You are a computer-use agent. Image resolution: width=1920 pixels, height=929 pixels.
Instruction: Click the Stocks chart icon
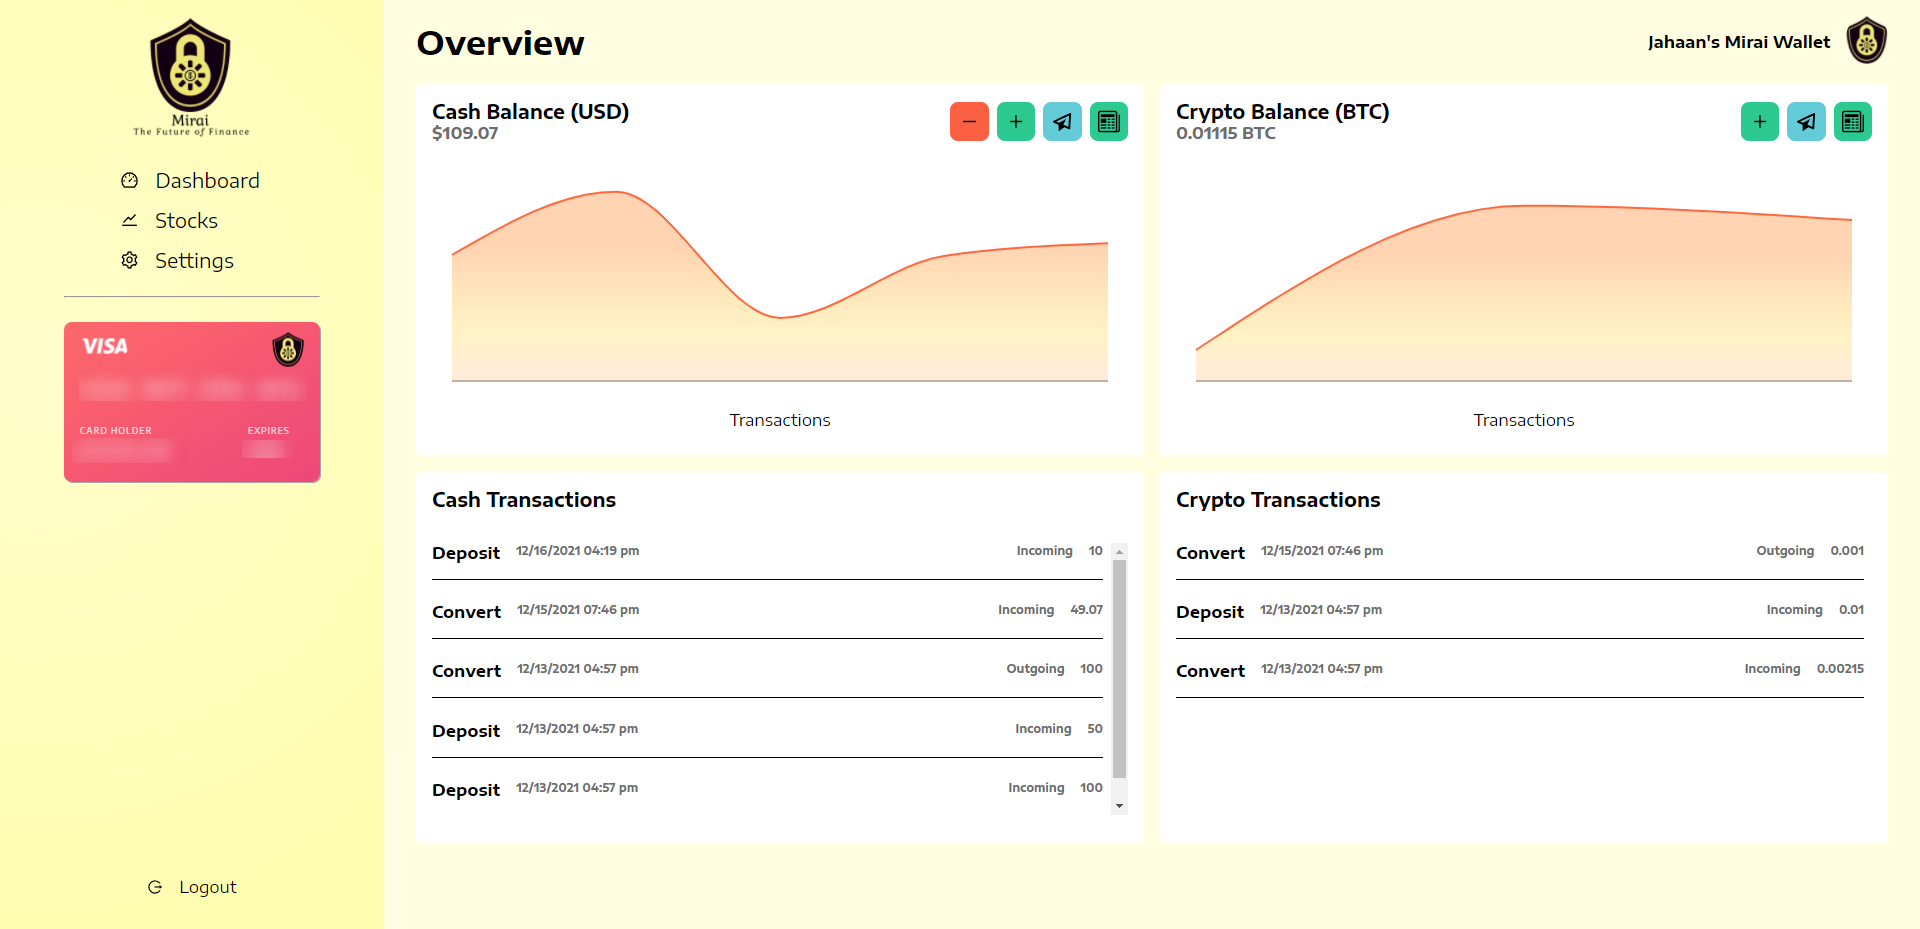tap(129, 221)
